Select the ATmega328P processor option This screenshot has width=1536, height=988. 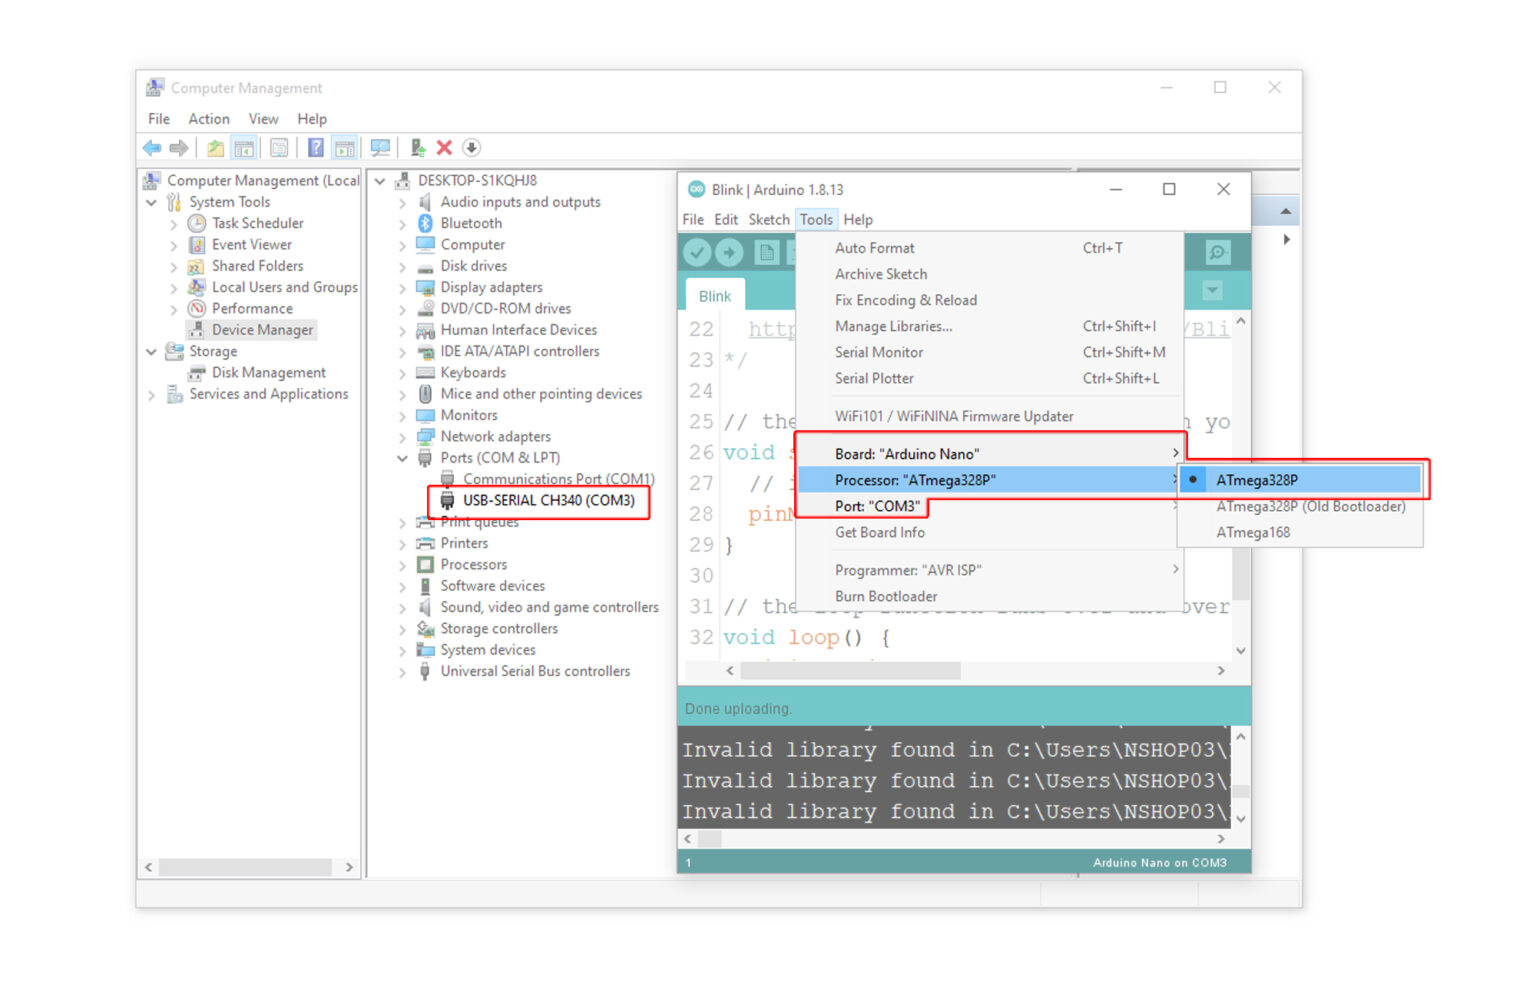click(1256, 480)
